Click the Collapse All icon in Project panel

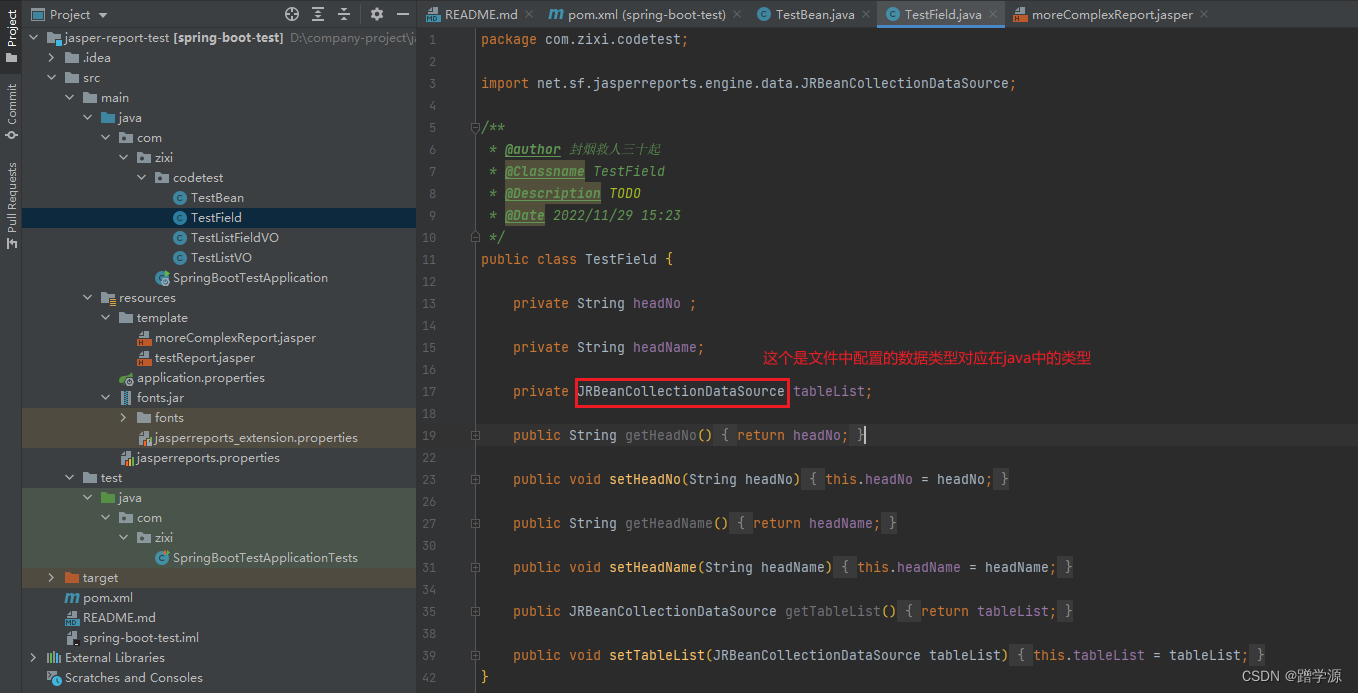(x=344, y=14)
